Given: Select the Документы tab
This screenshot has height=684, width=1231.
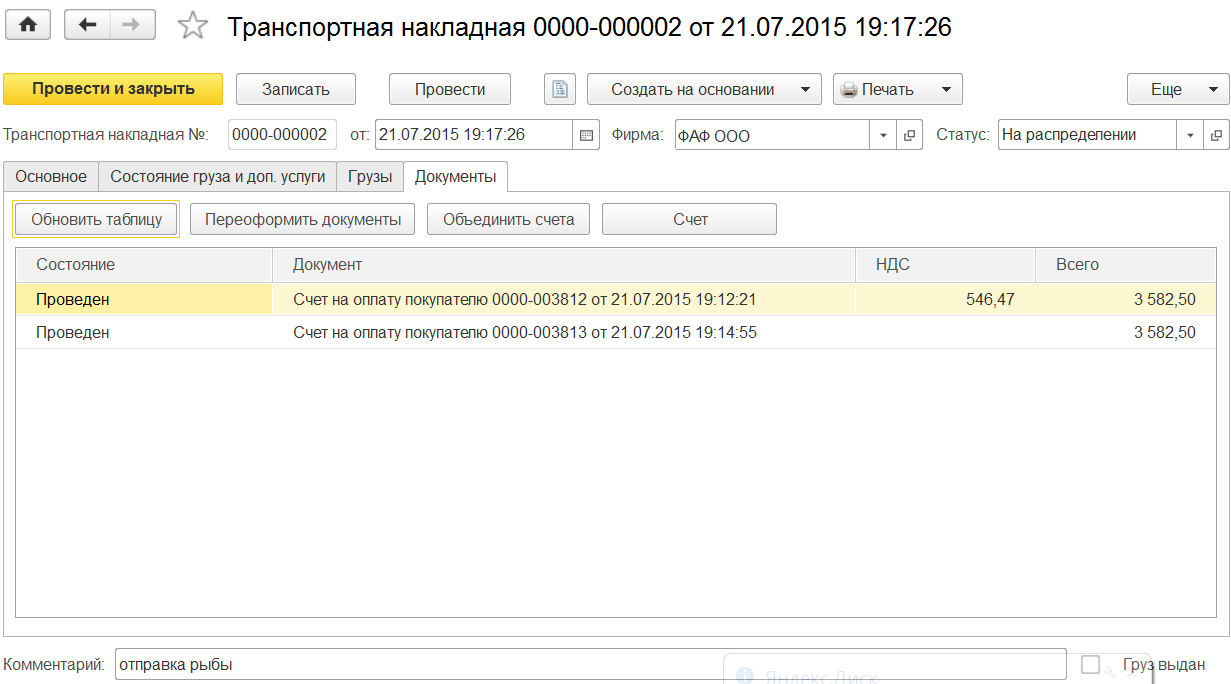Looking at the screenshot, I should pyautogui.click(x=455, y=177).
